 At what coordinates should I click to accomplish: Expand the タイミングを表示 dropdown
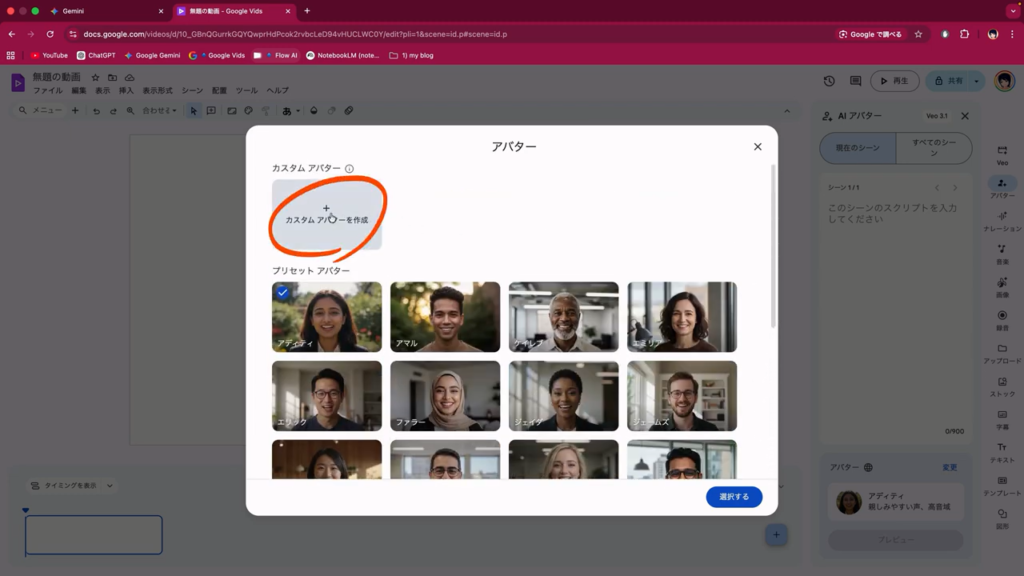pos(71,486)
